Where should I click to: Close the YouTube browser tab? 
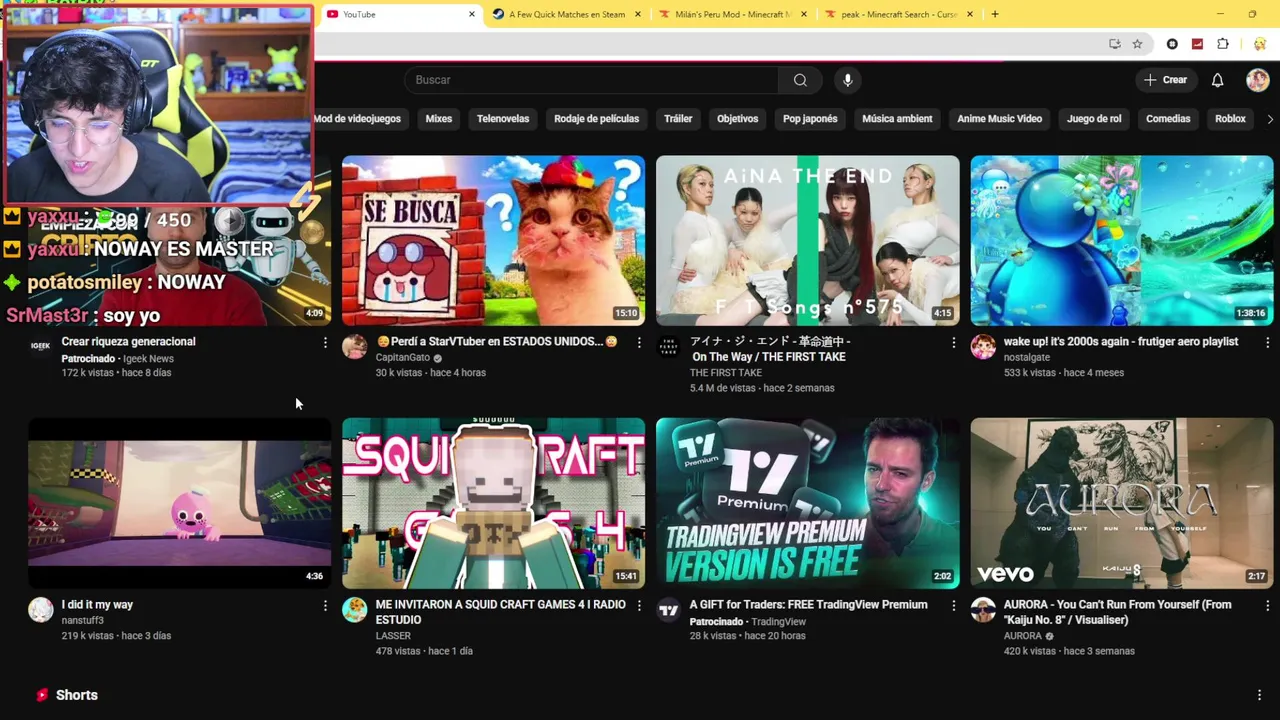(472, 14)
